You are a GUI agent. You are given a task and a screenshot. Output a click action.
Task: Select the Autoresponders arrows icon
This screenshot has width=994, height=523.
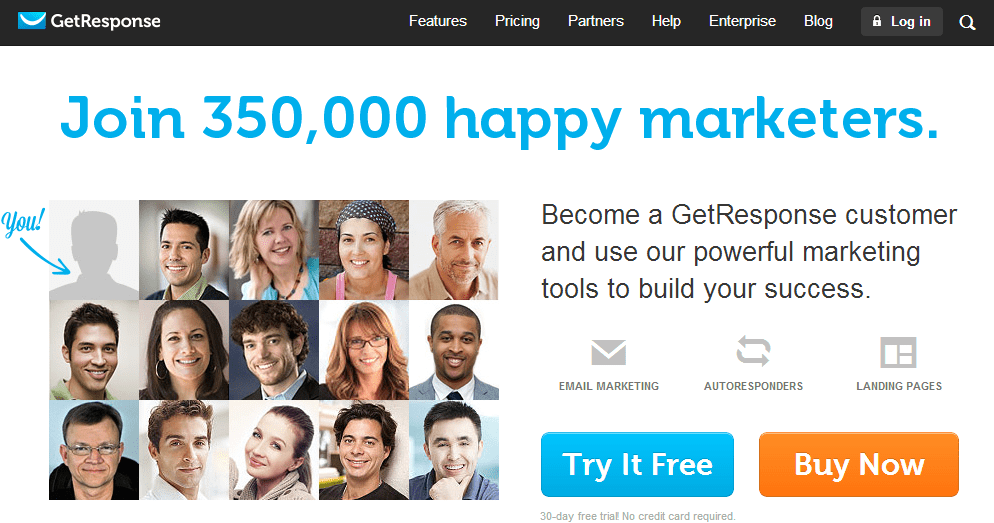click(753, 351)
